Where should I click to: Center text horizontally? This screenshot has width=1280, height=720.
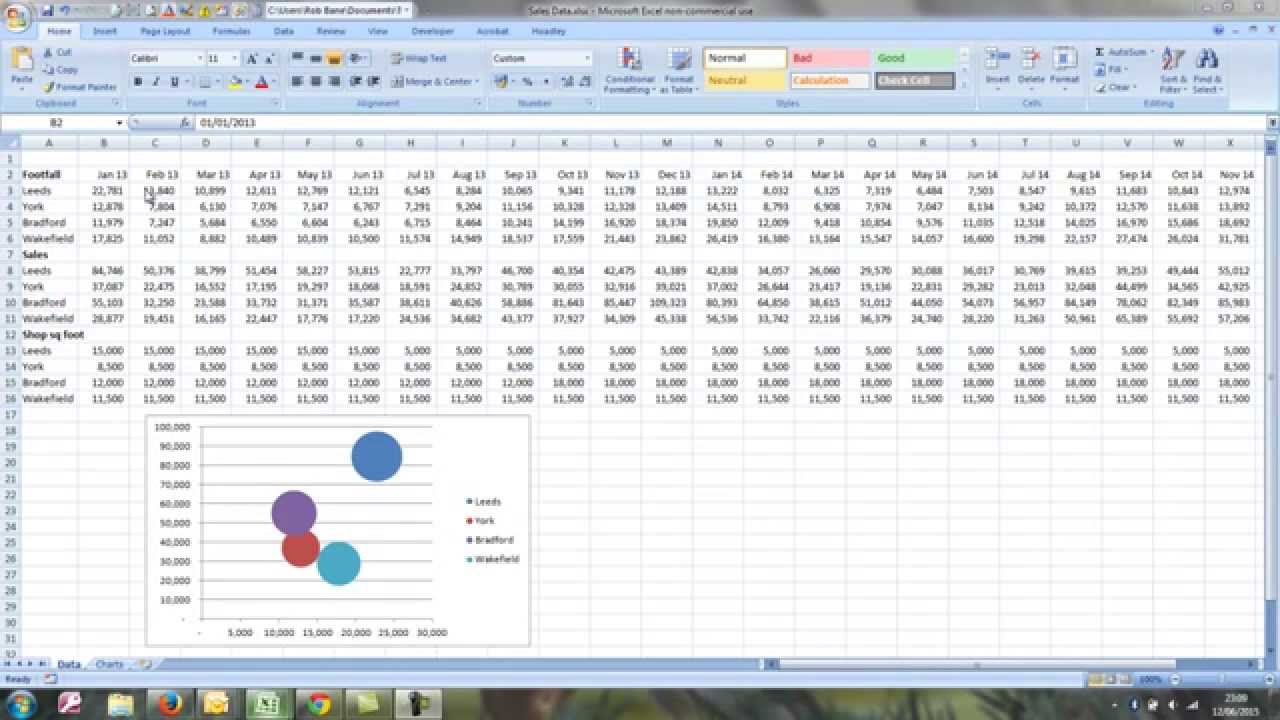(x=316, y=82)
